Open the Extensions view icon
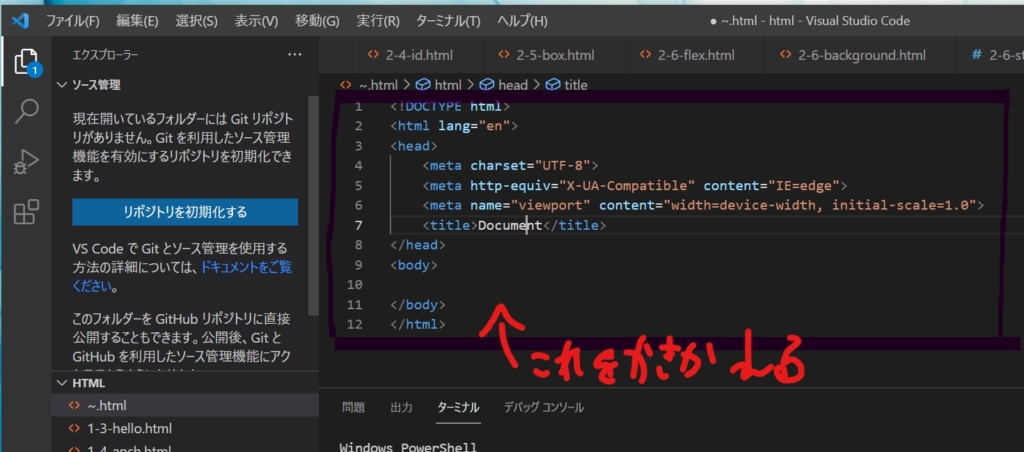 tap(27, 211)
